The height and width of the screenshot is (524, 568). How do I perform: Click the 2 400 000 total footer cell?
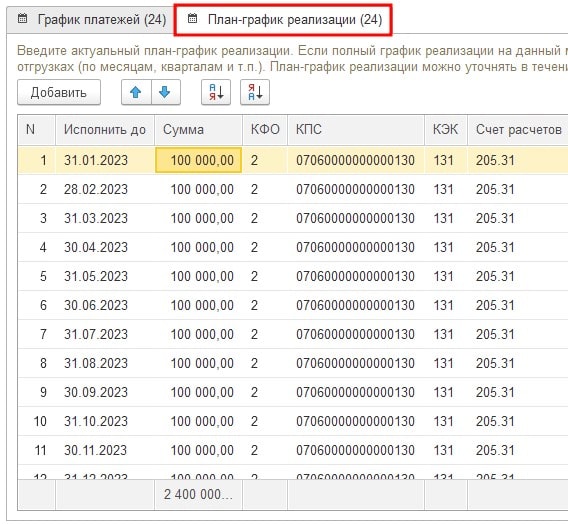[199, 495]
